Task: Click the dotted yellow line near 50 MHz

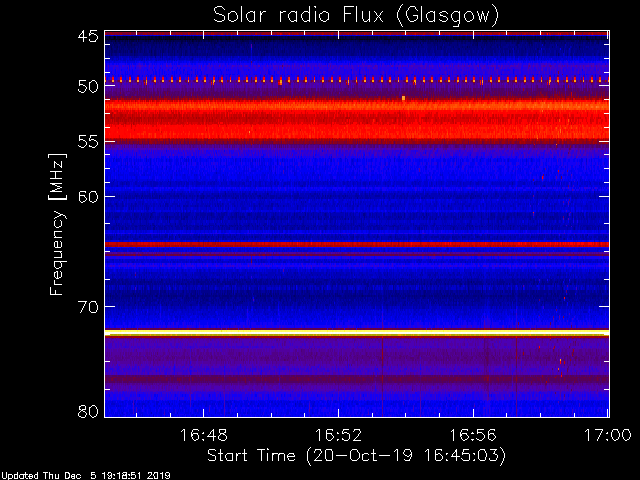Action: pyautogui.click(x=357, y=80)
